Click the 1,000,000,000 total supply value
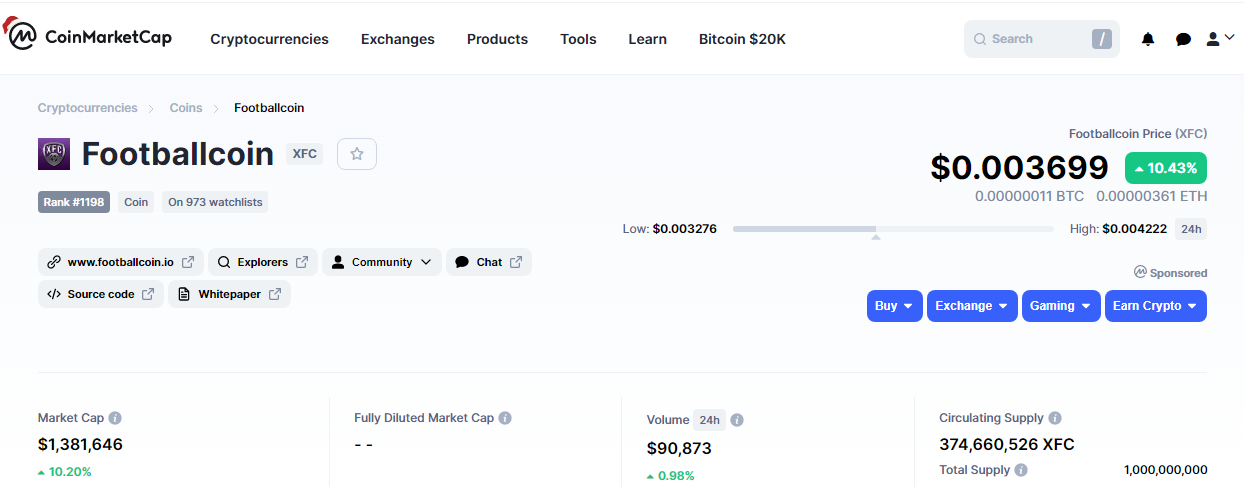This screenshot has height=499, width=1244. tap(1165, 470)
